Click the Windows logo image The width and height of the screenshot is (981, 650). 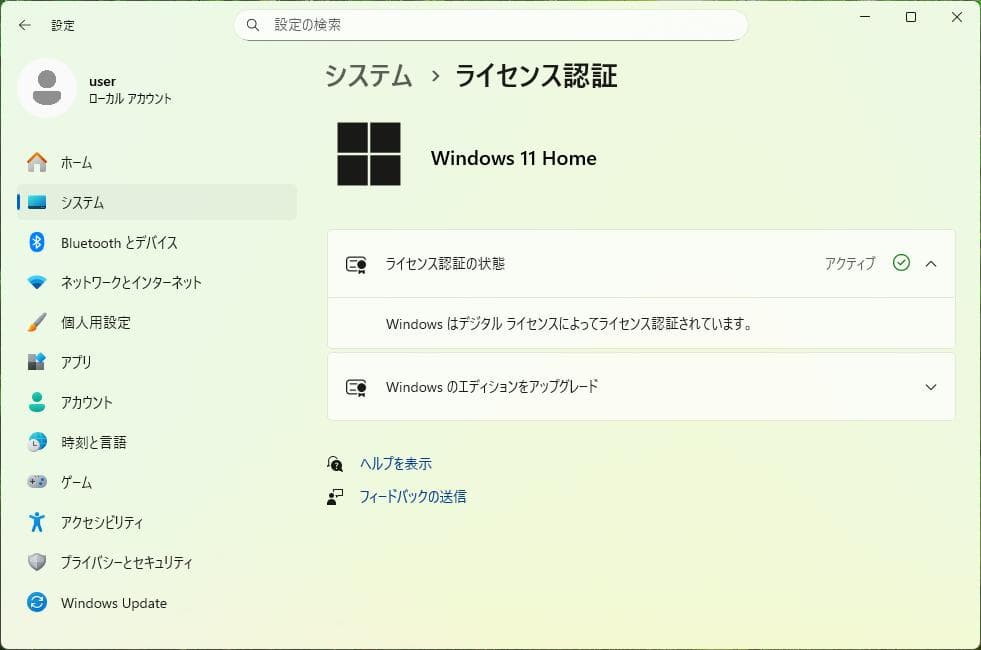(369, 154)
